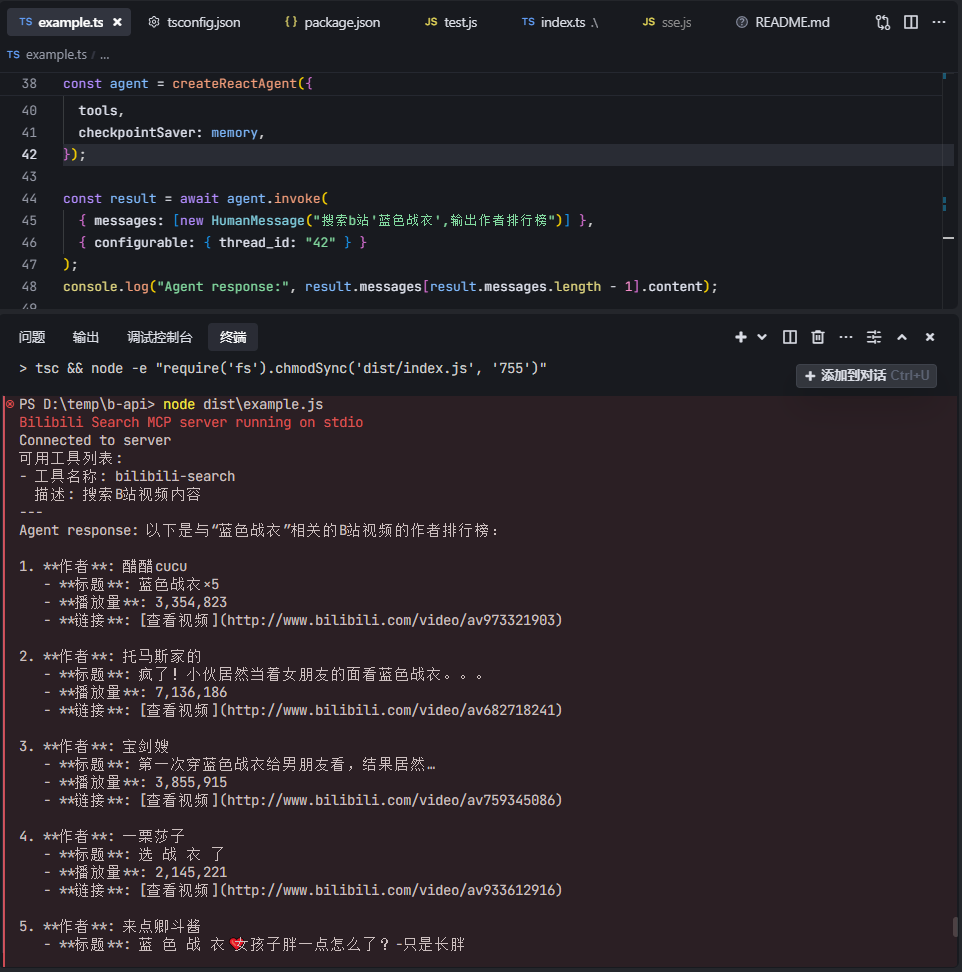
Task: Open the tsconfig.json tab
Action: [195, 22]
